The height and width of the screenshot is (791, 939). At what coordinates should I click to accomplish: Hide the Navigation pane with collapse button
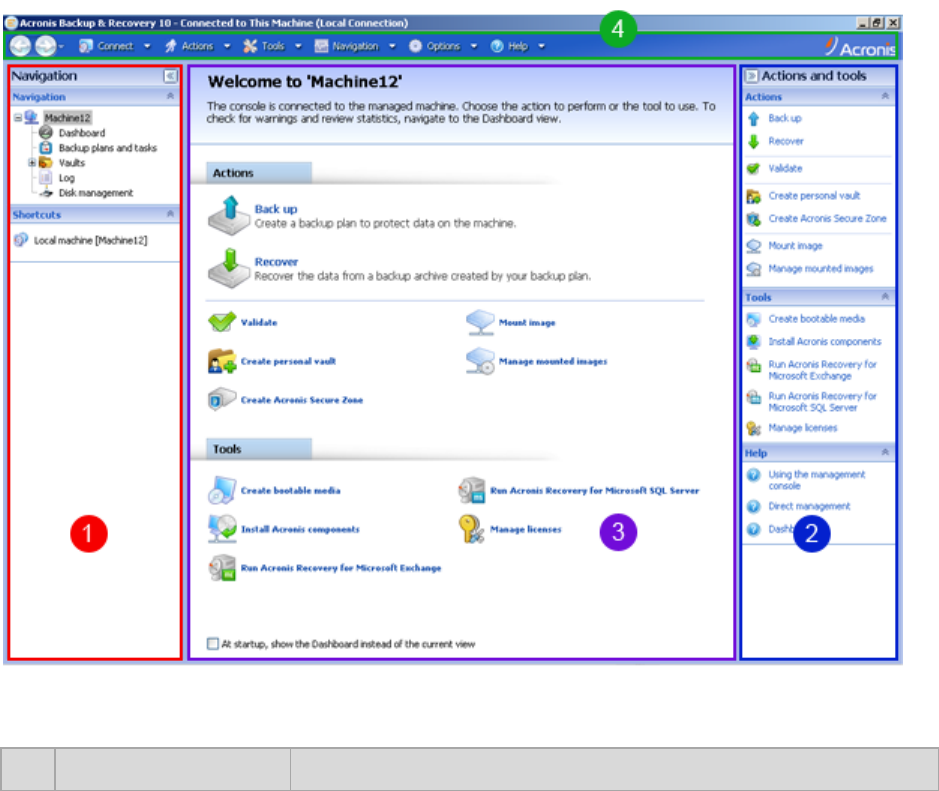tap(170, 76)
